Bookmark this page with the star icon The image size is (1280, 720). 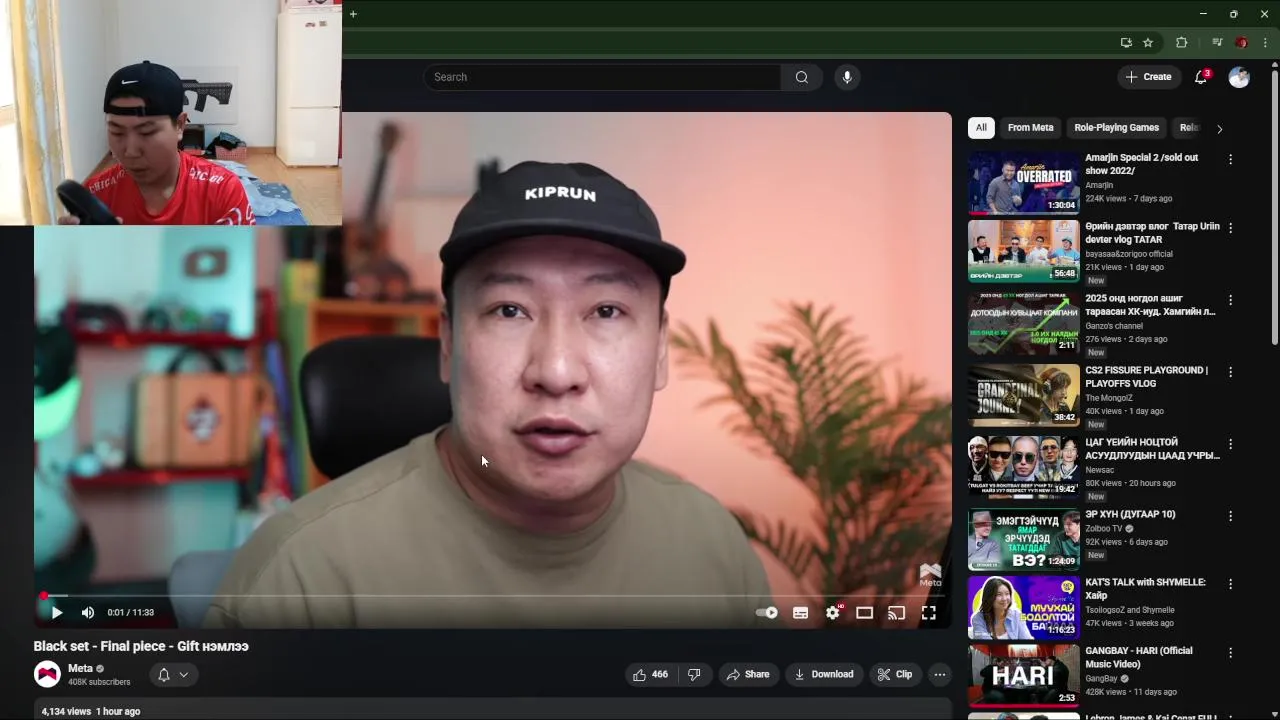point(1148,43)
